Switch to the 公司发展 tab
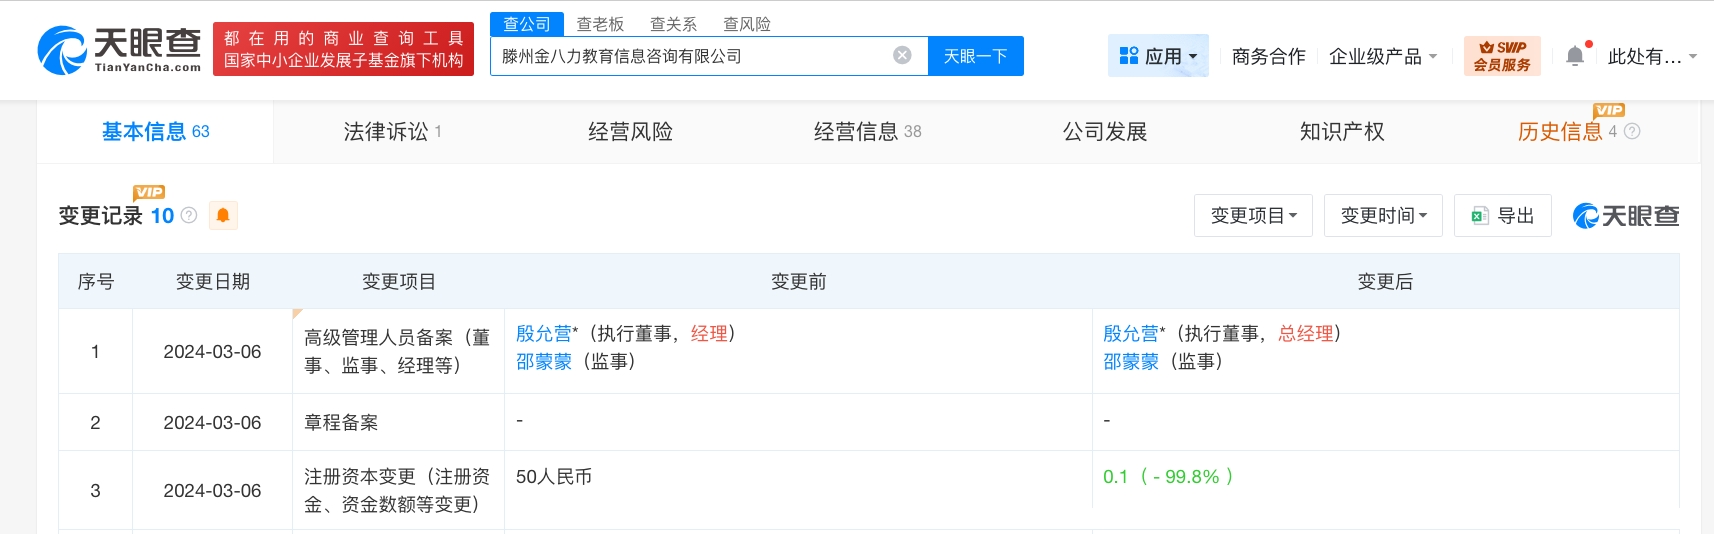 (1104, 131)
